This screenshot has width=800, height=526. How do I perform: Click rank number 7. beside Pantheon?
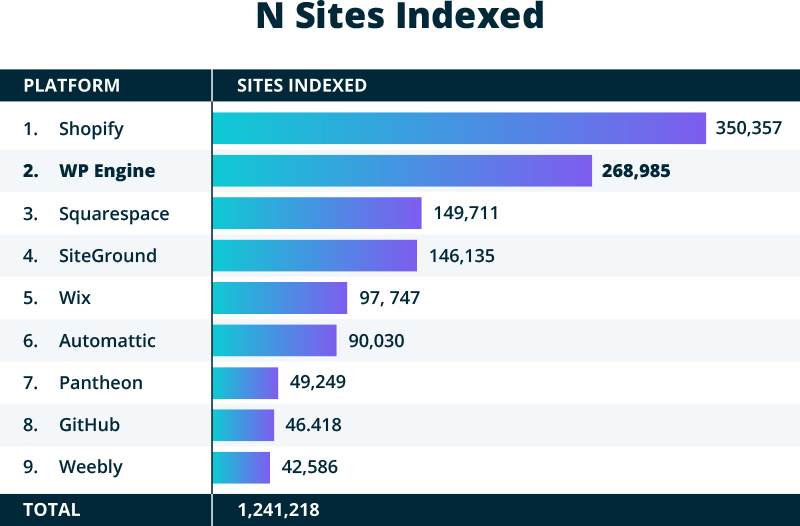(31, 383)
